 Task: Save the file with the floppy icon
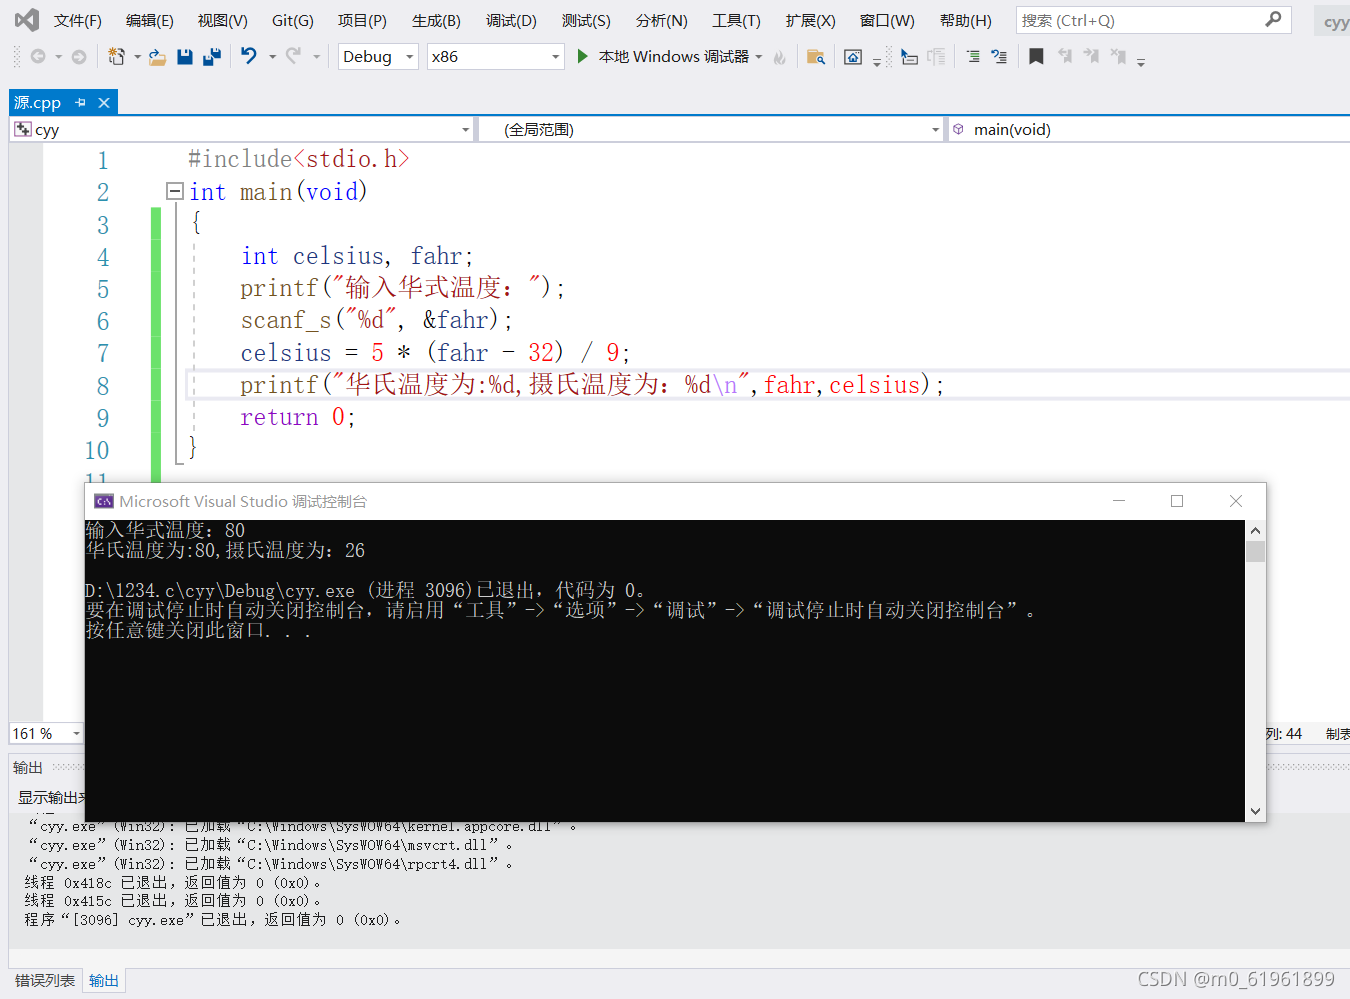185,57
